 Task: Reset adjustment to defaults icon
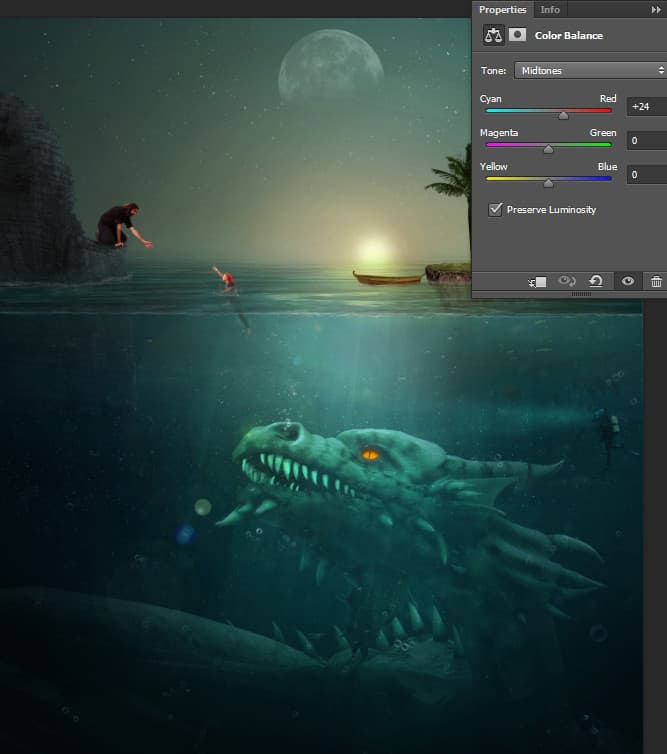click(x=596, y=281)
